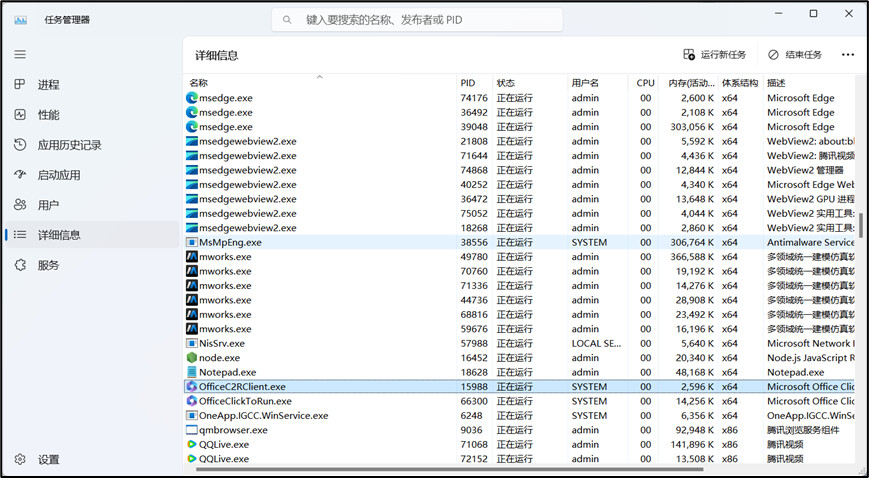Focus the search box for name, publisher or PID
This screenshot has width=869, height=478.
(x=417, y=20)
